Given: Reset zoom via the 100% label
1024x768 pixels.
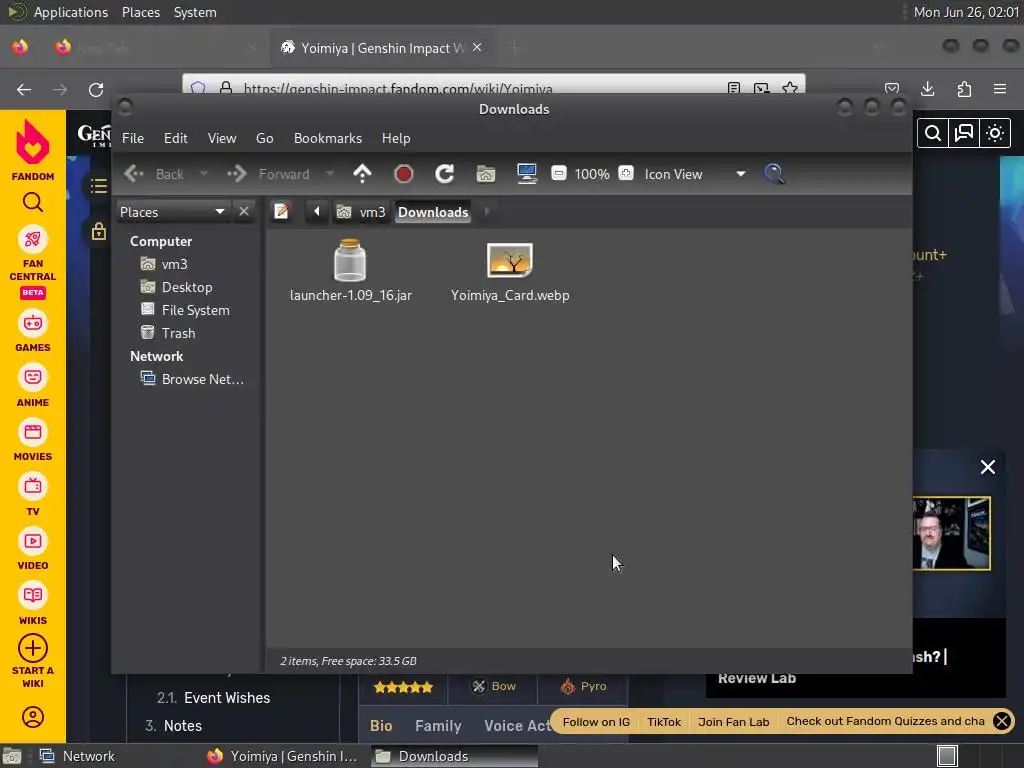Looking at the screenshot, I should tap(592, 174).
